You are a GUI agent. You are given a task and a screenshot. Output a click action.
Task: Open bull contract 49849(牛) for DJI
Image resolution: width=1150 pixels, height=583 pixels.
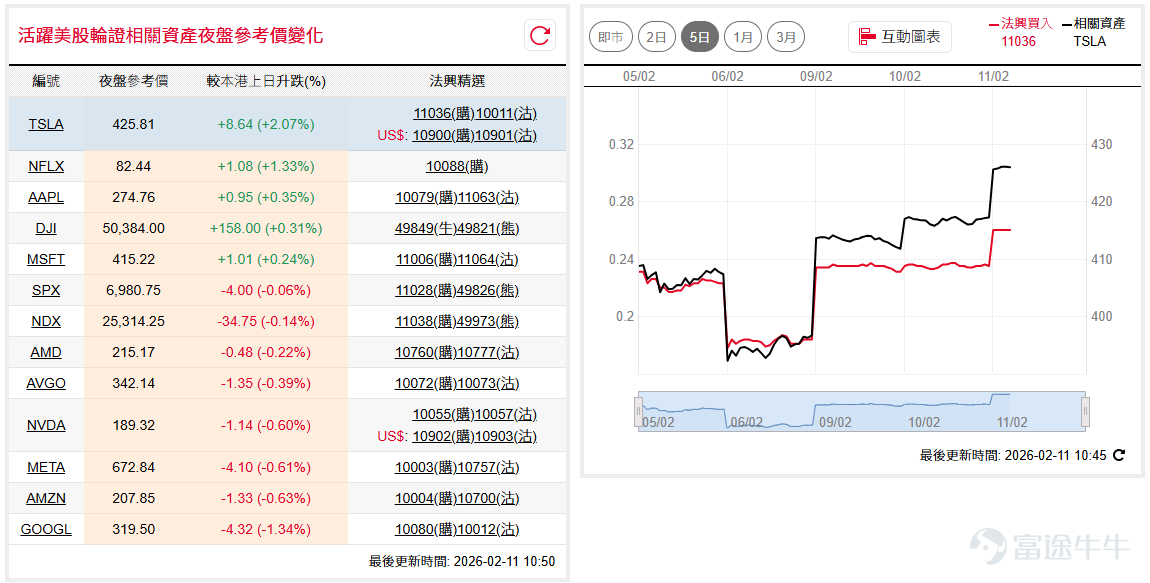(x=426, y=228)
